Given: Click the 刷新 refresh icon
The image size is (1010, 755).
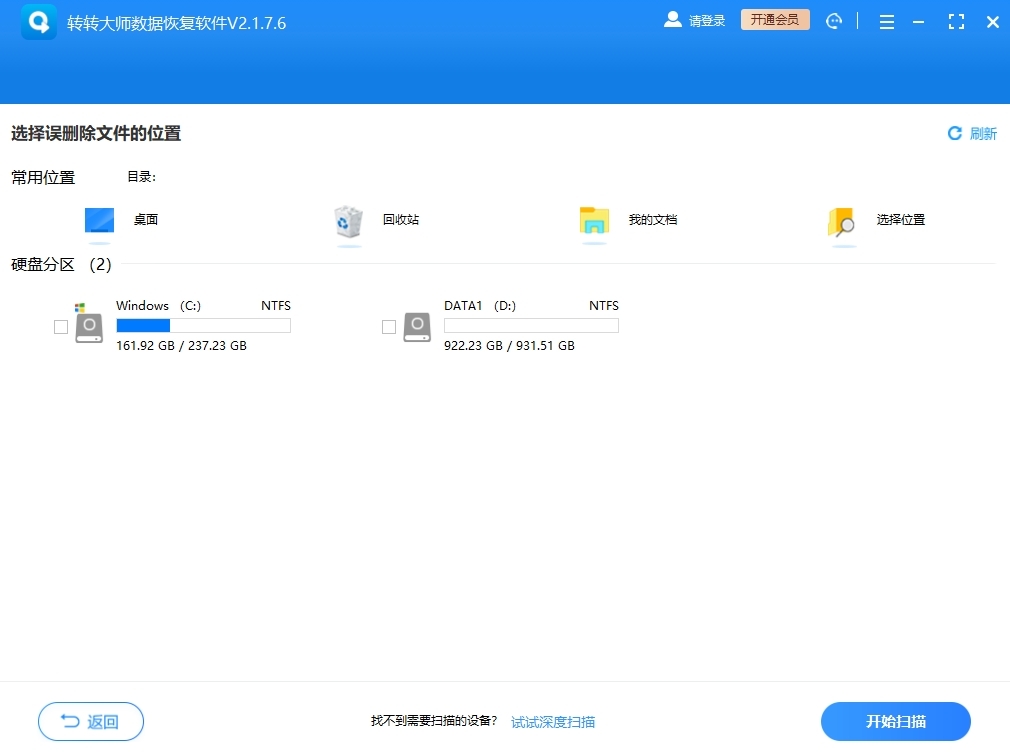Looking at the screenshot, I should coord(954,132).
